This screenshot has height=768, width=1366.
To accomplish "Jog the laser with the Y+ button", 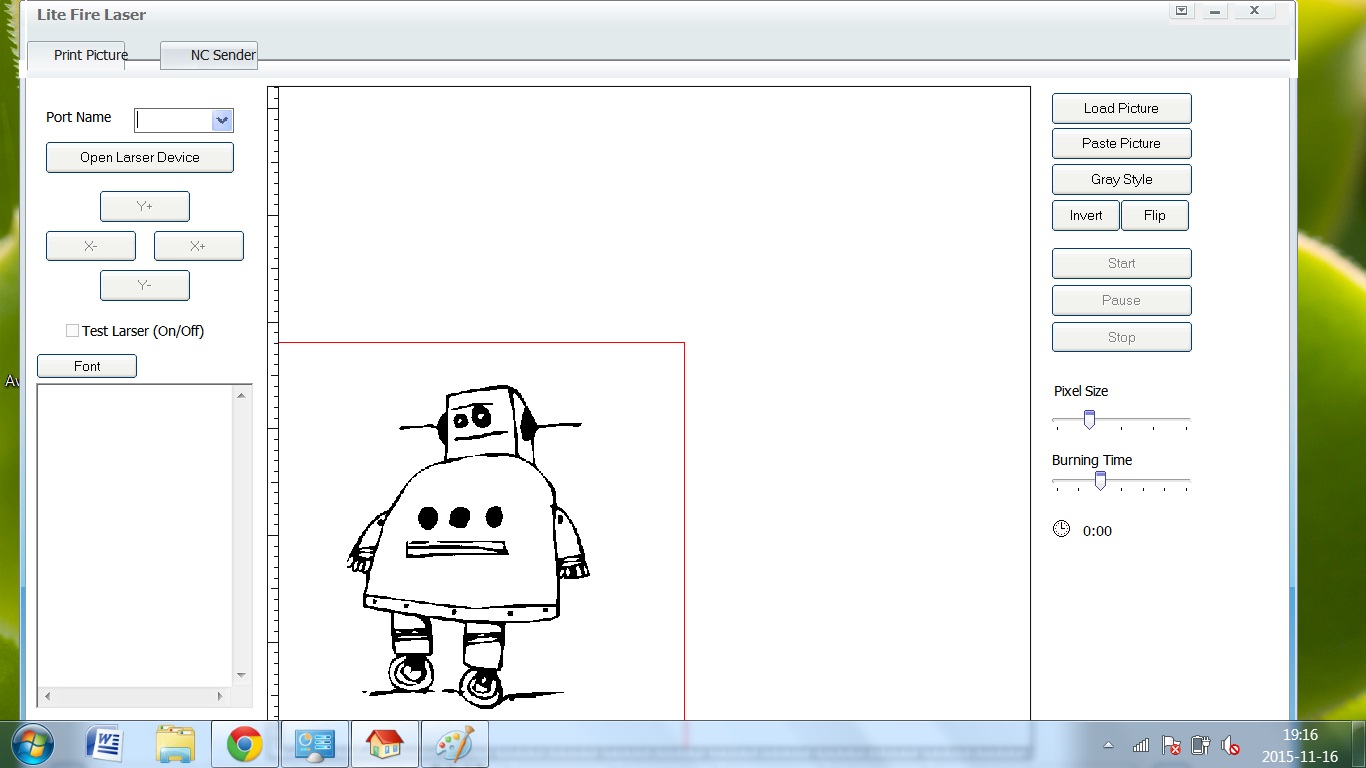I will tap(145, 206).
